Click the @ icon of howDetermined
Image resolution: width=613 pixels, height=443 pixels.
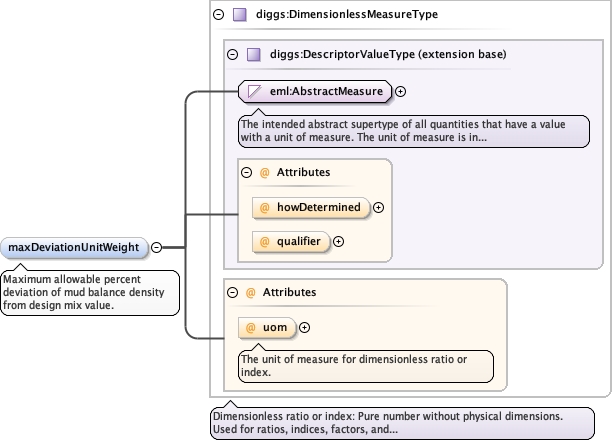click(x=265, y=208)
